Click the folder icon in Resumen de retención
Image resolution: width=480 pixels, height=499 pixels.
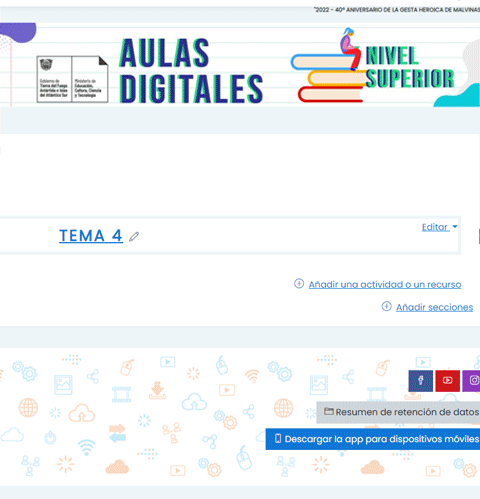click(x=329, y=411)
